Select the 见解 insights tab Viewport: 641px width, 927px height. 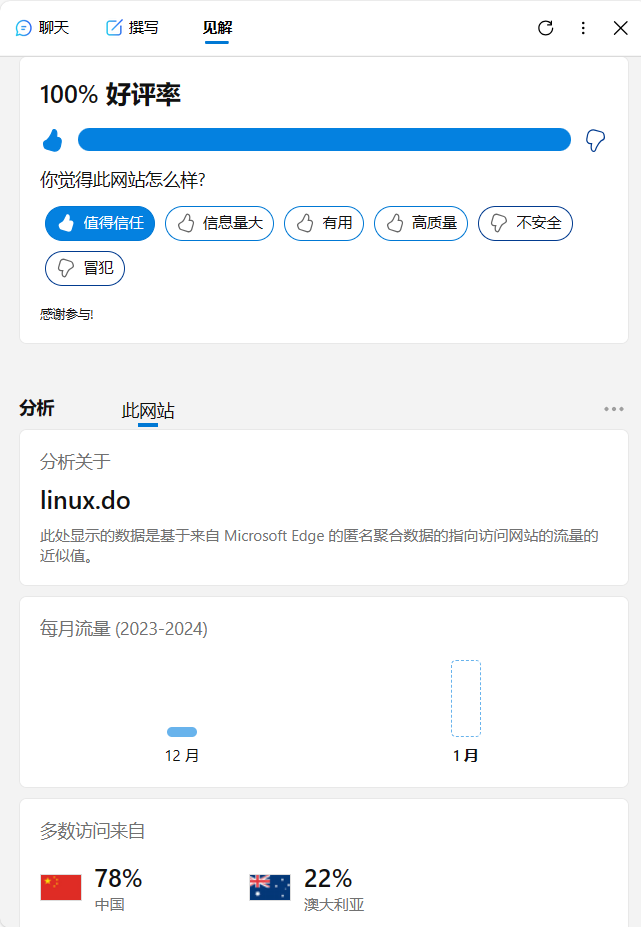pos(217,28)
